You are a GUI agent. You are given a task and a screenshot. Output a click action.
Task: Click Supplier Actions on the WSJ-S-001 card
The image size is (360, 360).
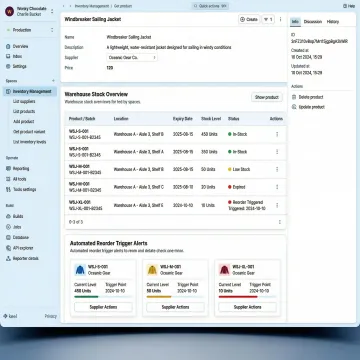click(103, 307)
